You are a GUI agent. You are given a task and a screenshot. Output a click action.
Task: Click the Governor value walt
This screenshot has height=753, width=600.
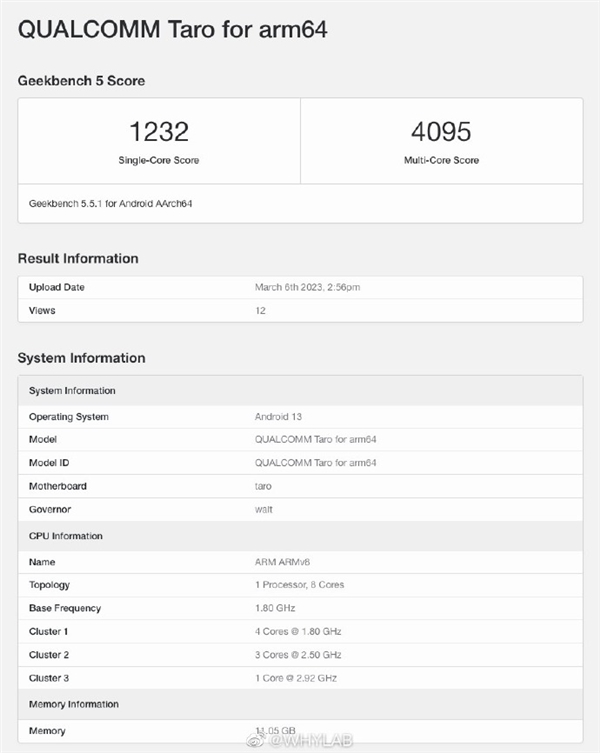pos(264,510)
